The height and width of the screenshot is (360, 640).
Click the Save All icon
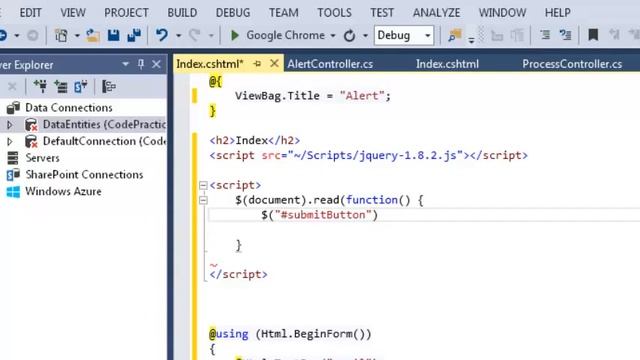(134, 36)
